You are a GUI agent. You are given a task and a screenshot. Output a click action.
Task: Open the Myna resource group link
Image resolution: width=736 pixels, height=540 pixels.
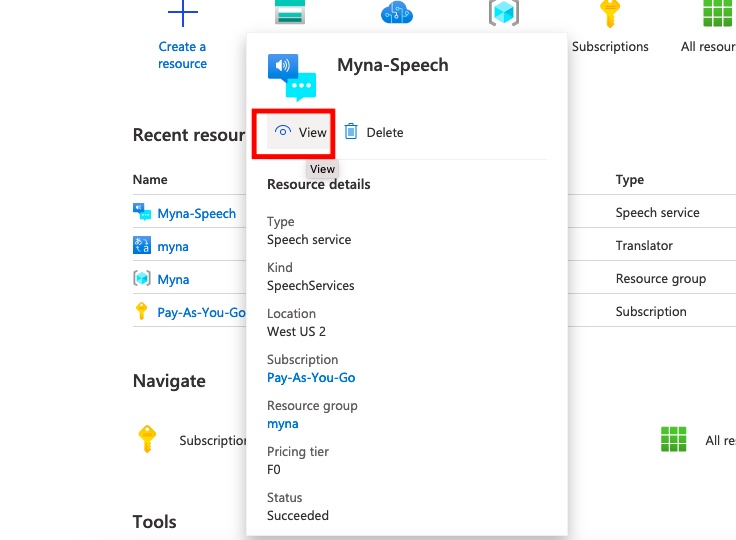click(x=173, y=279)
